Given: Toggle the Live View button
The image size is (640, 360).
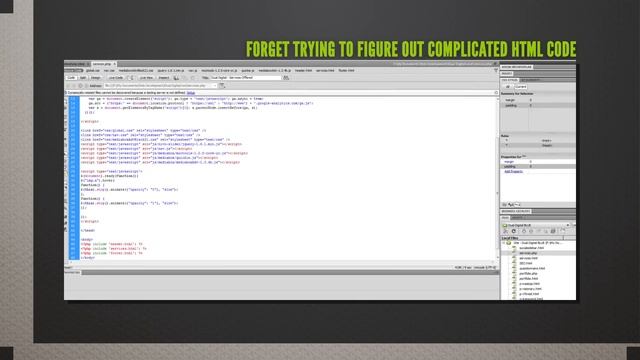Looking at the screenshot, I should pyautogui.click(x=147, y=78).
